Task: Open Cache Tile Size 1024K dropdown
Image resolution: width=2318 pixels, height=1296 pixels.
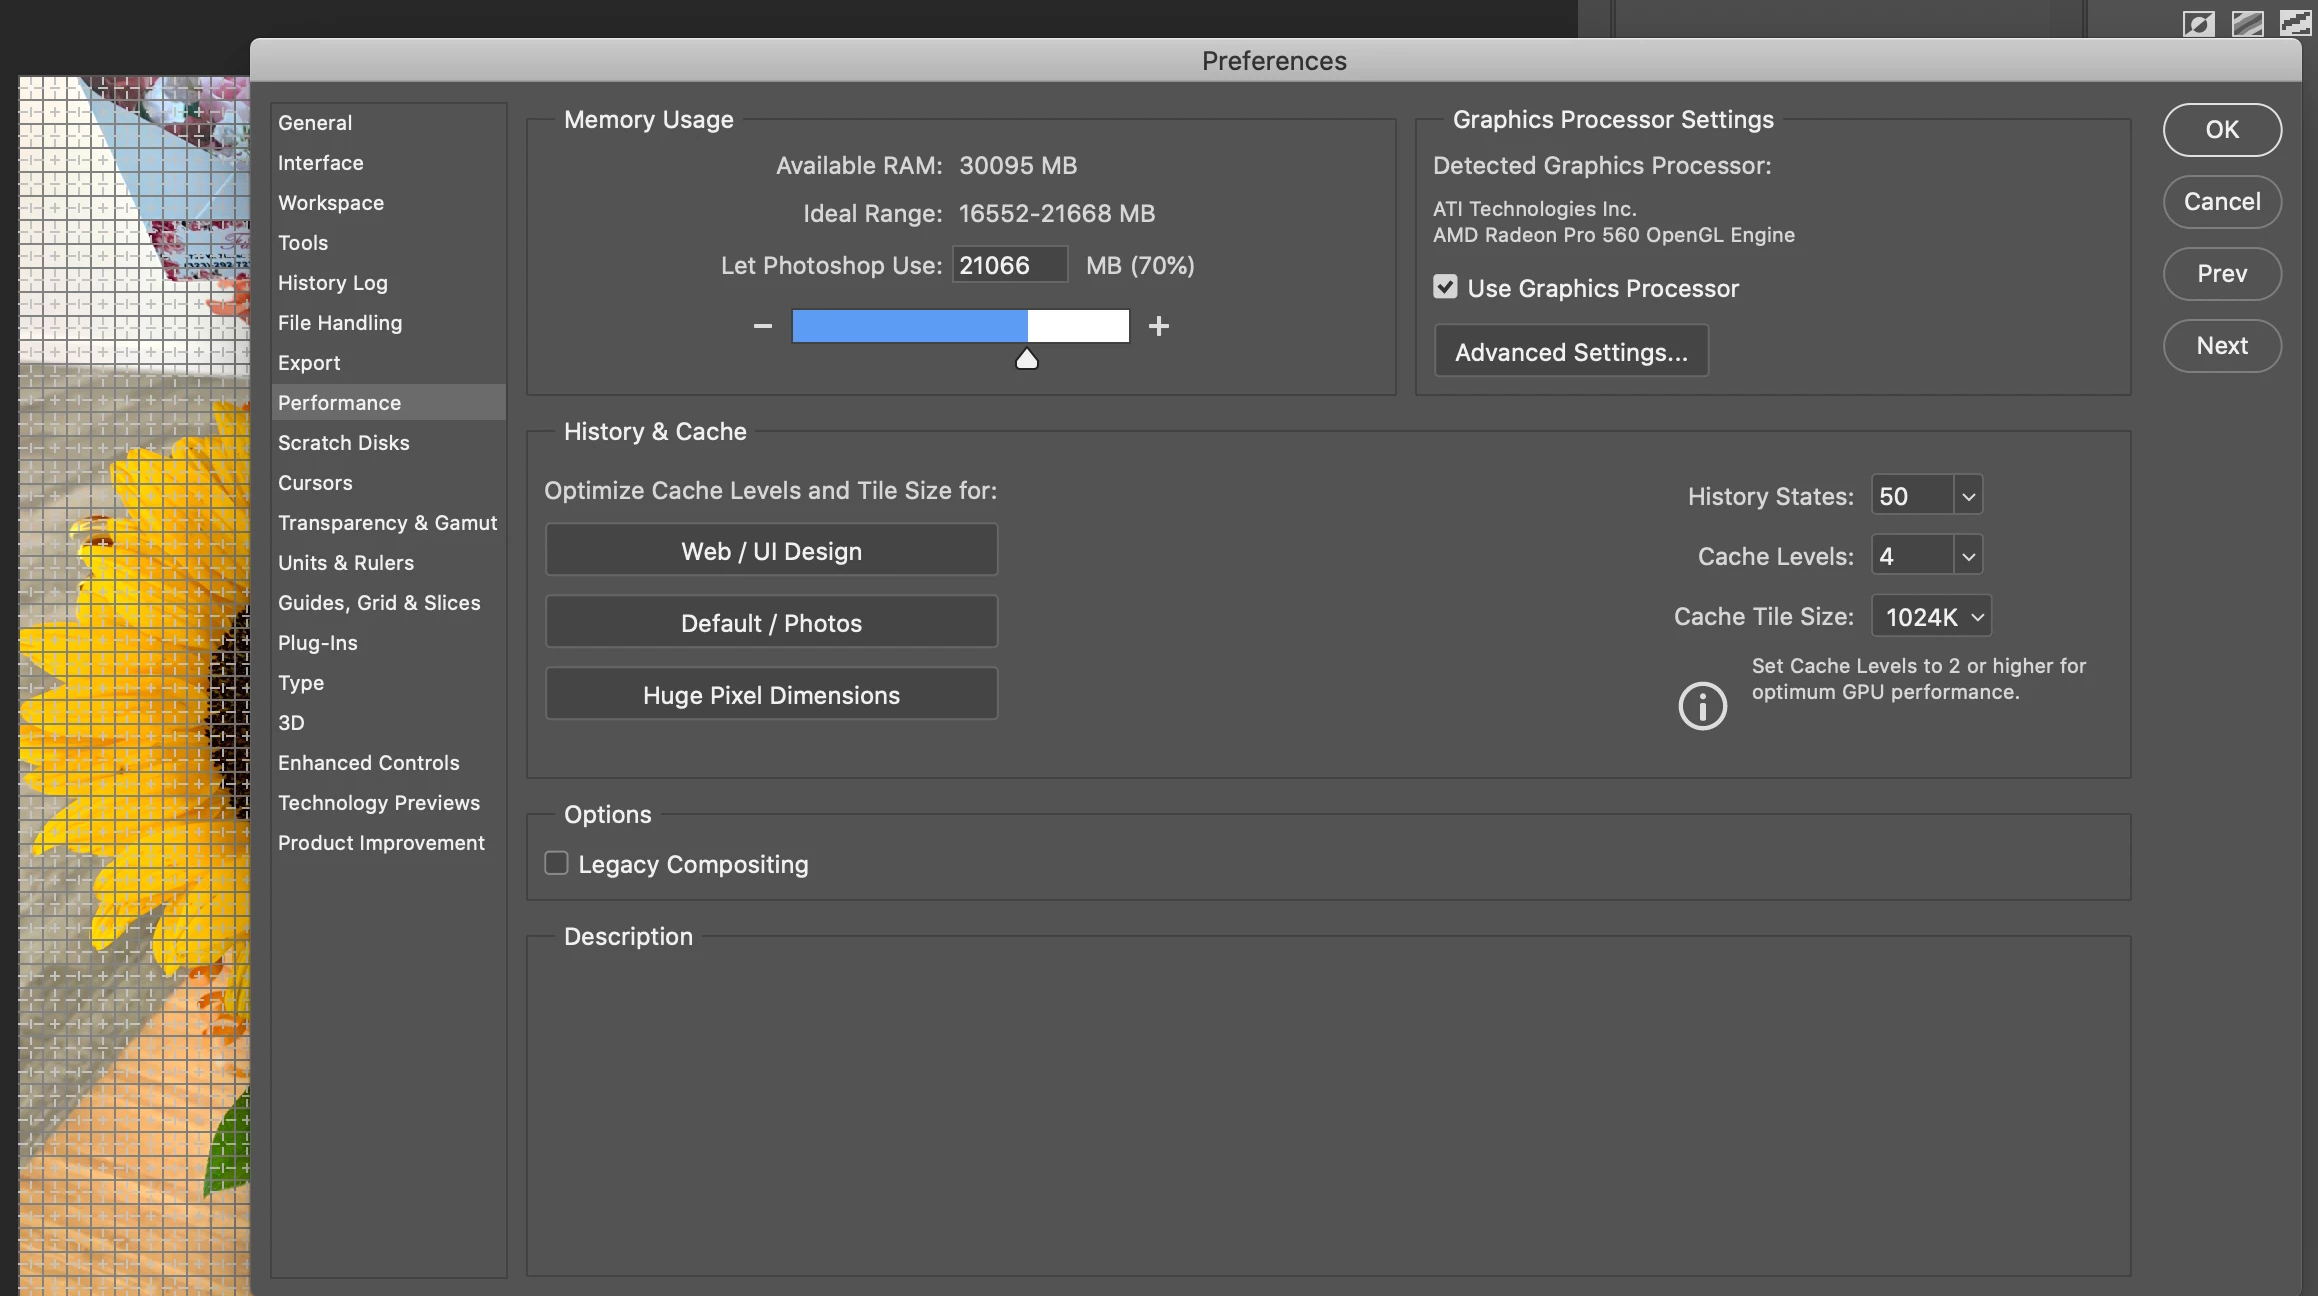Action: click(x=1932, y=616)
